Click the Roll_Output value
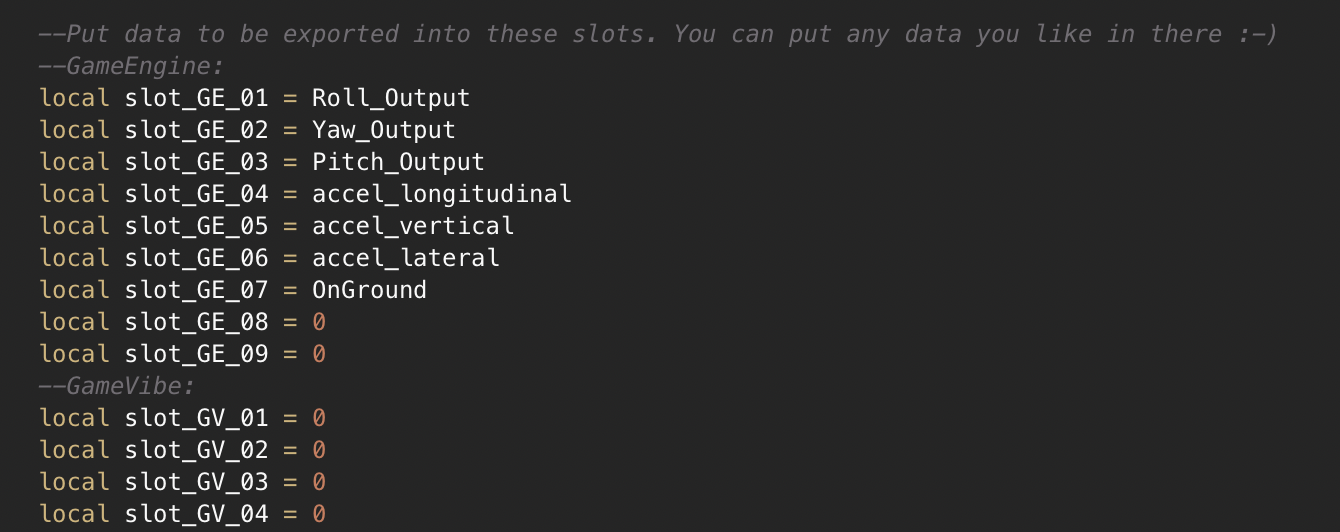The image size is (1340, 532). point(390,98)
